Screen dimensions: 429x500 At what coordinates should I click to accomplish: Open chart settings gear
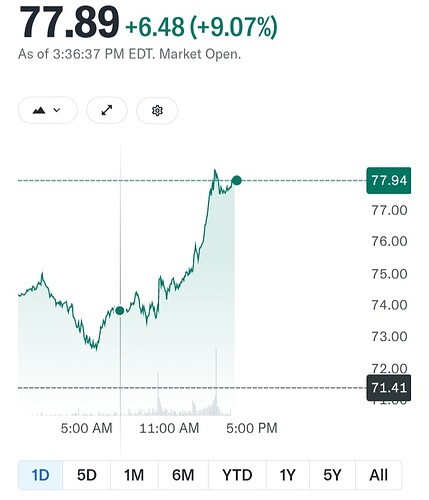pyautogui.click(x=157, y=110)
